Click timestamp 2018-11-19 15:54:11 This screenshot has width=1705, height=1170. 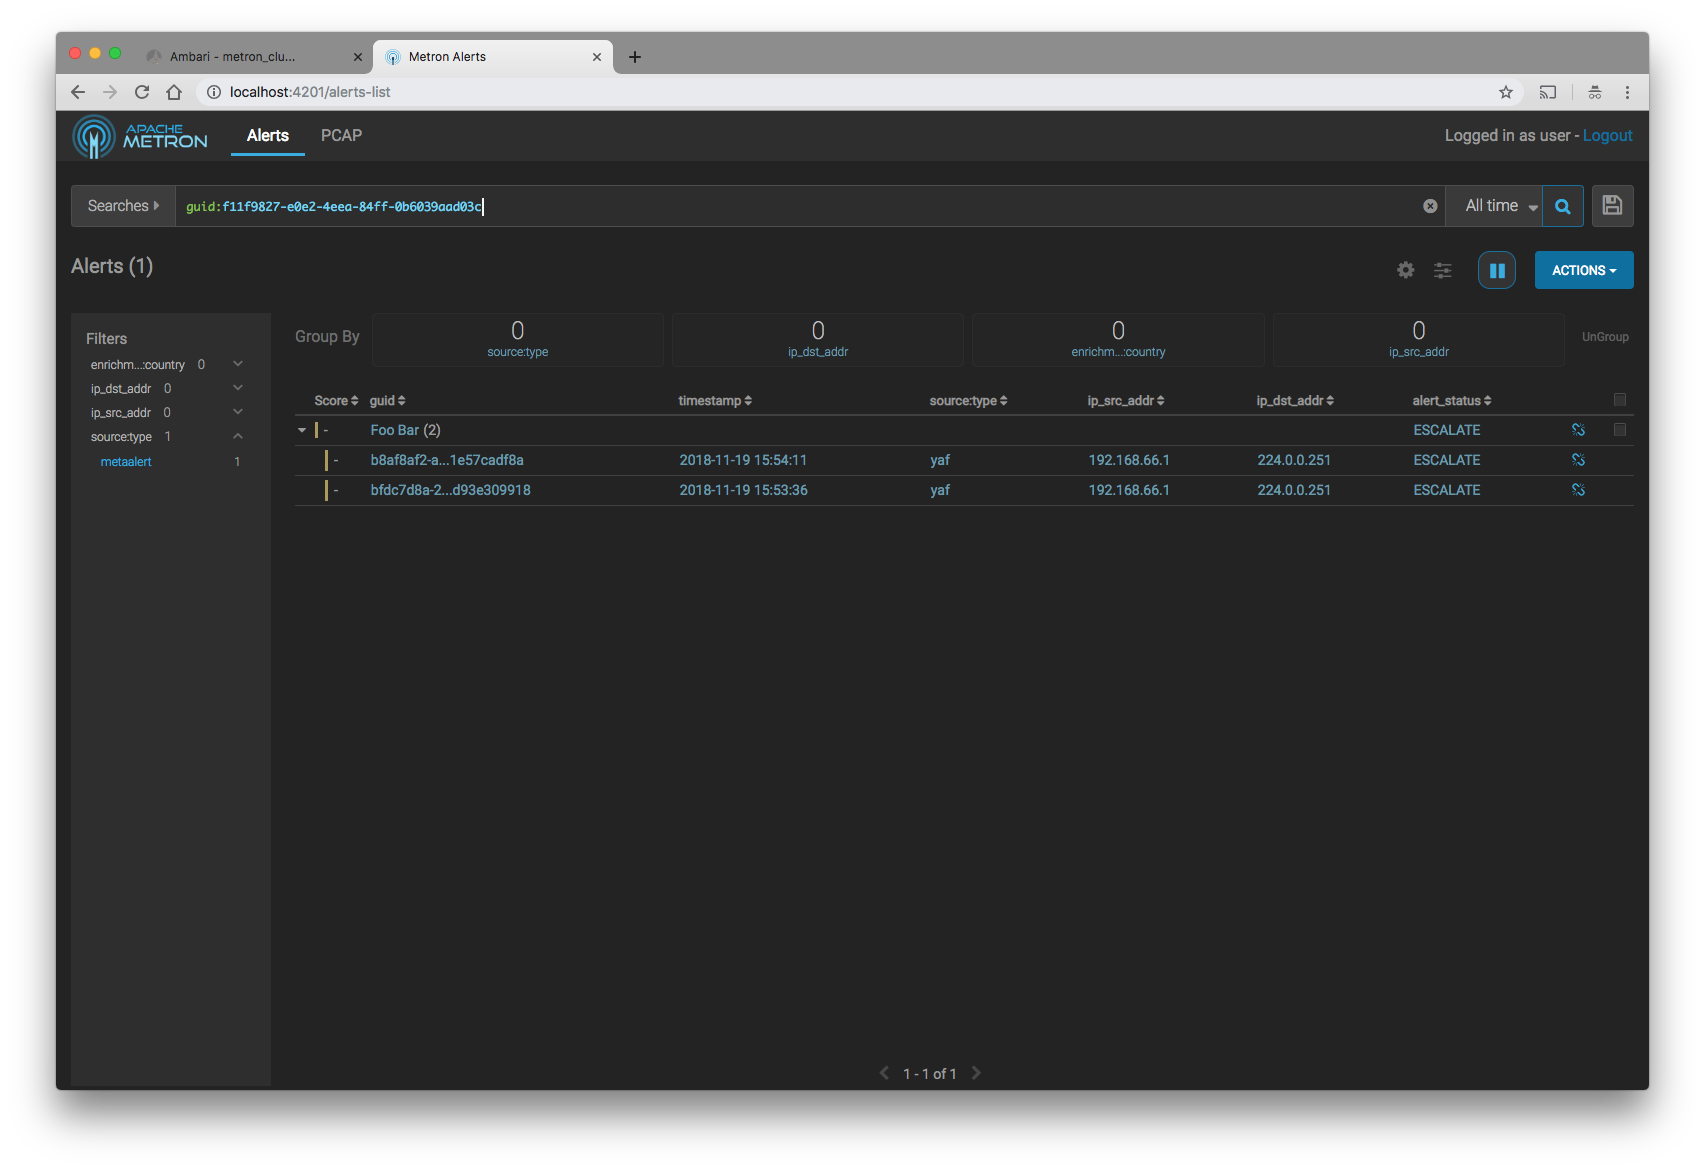[743, 460]
